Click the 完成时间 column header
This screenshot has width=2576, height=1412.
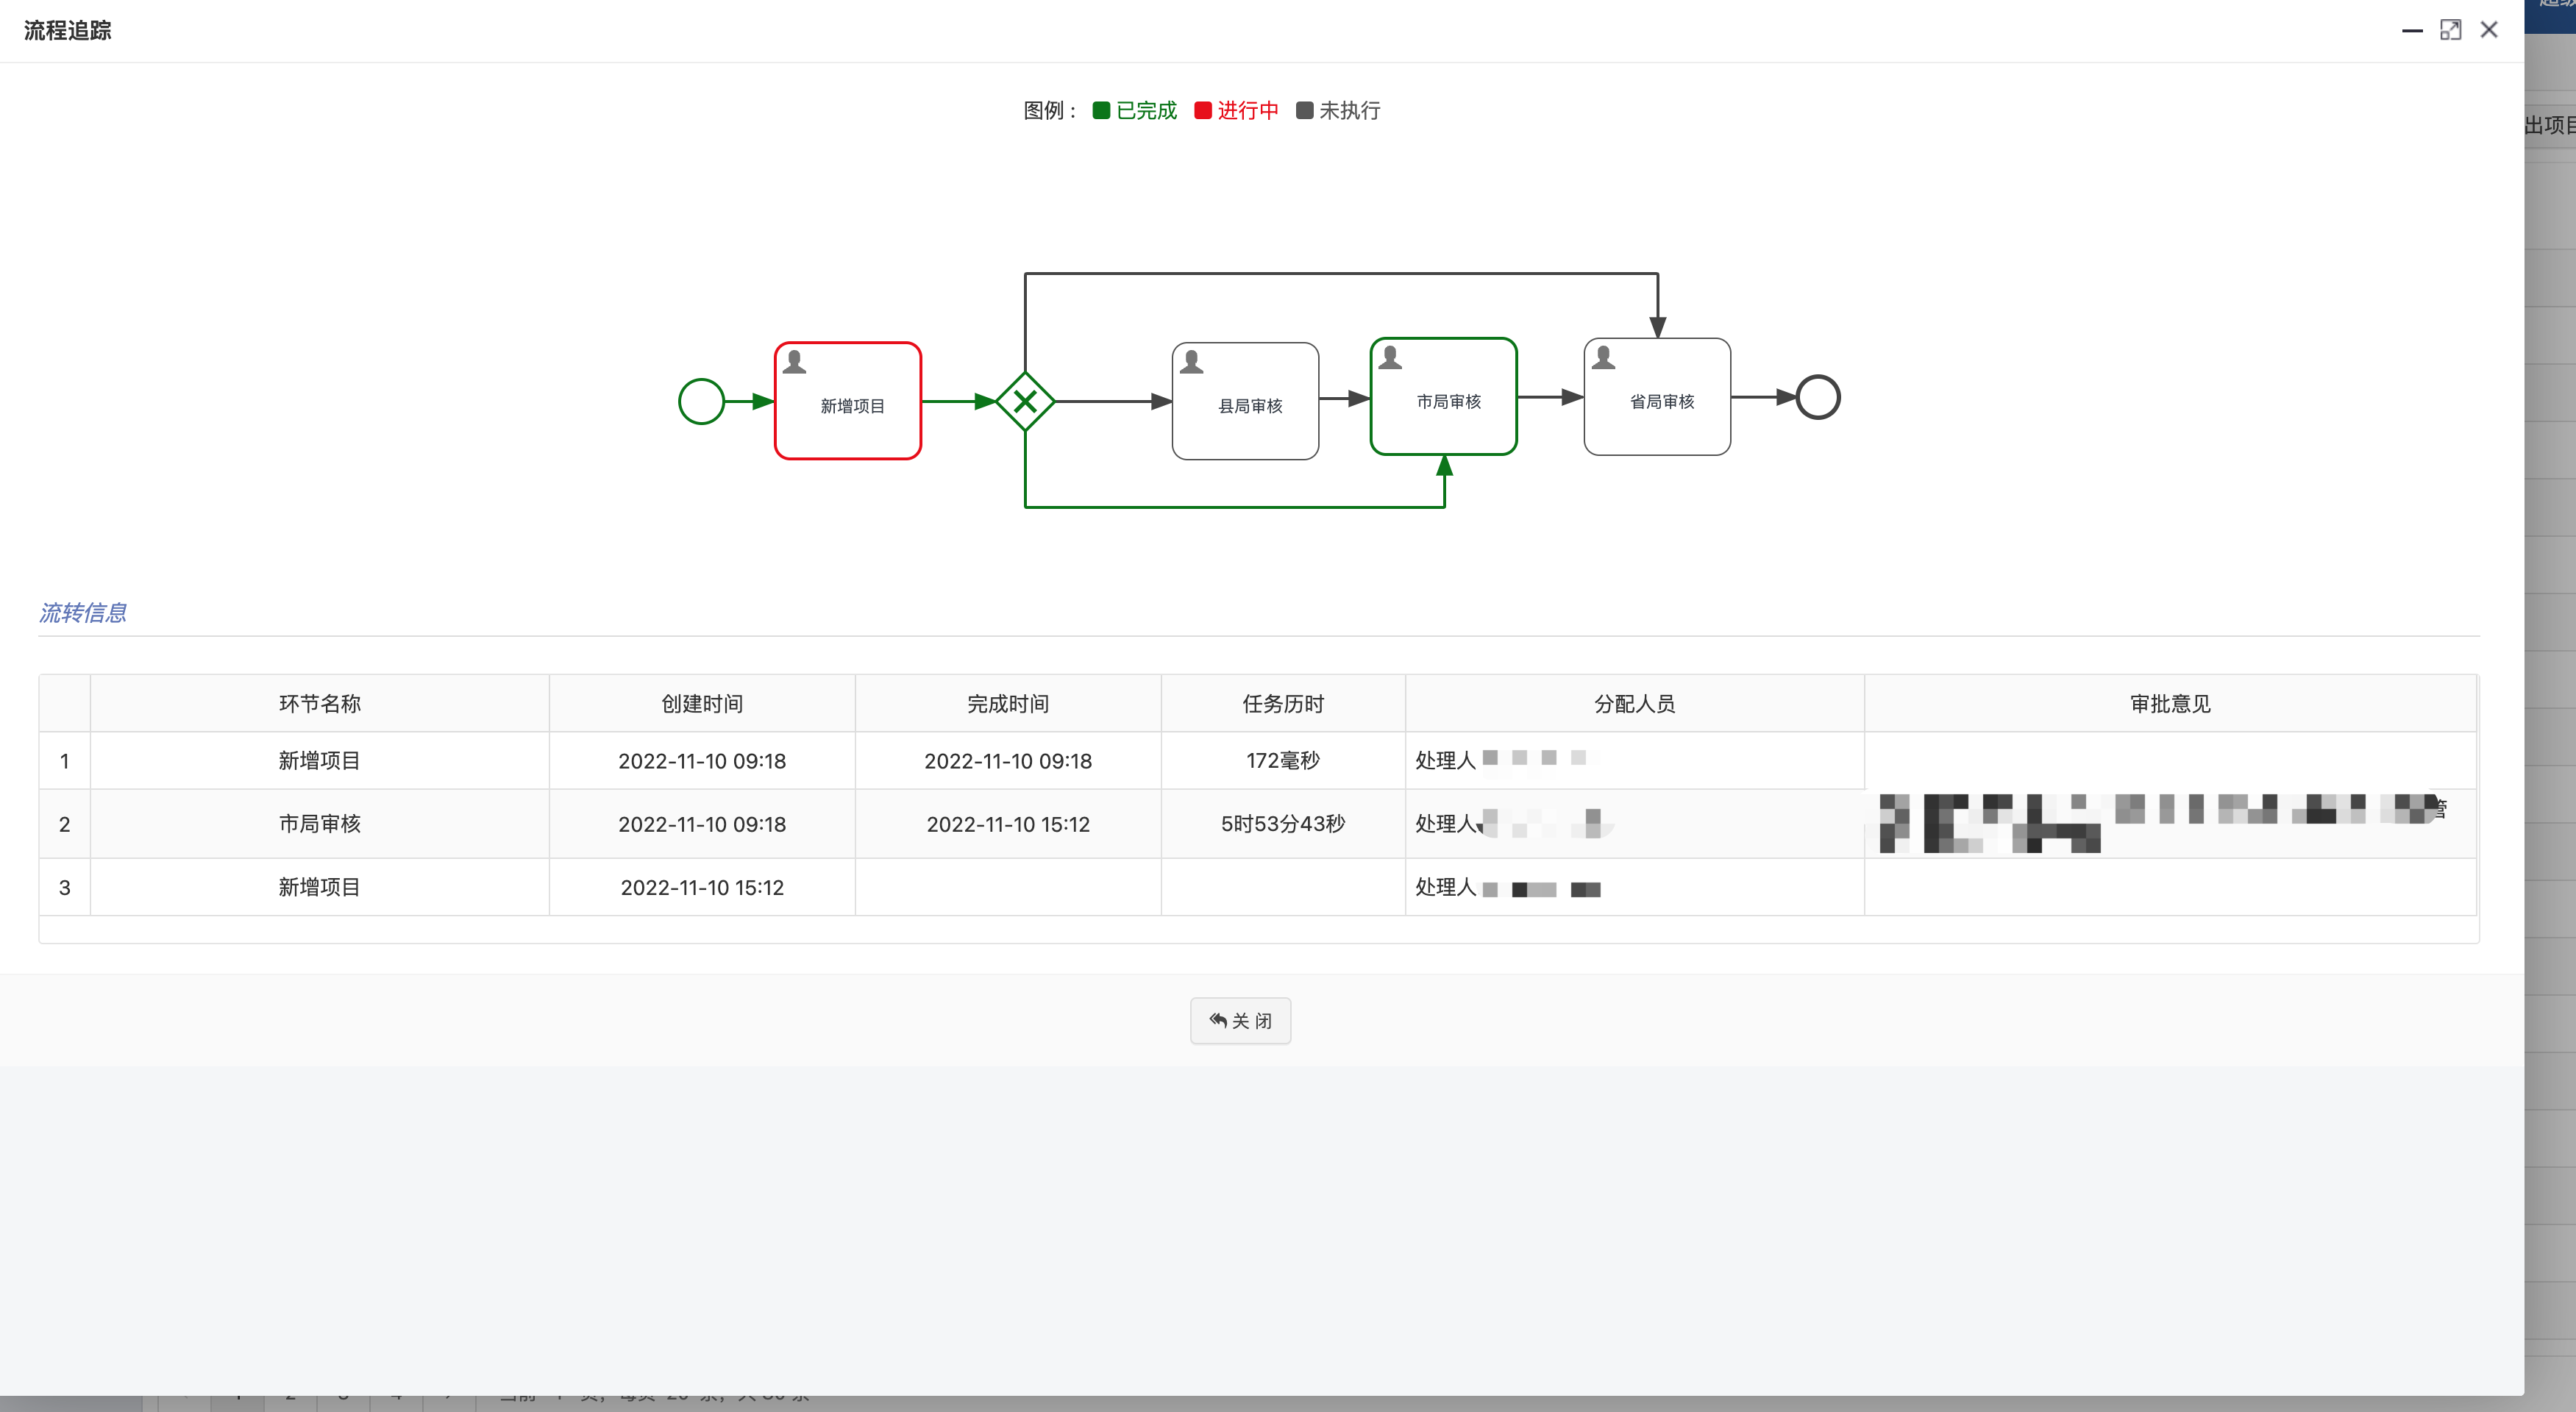pos(1008,703)
